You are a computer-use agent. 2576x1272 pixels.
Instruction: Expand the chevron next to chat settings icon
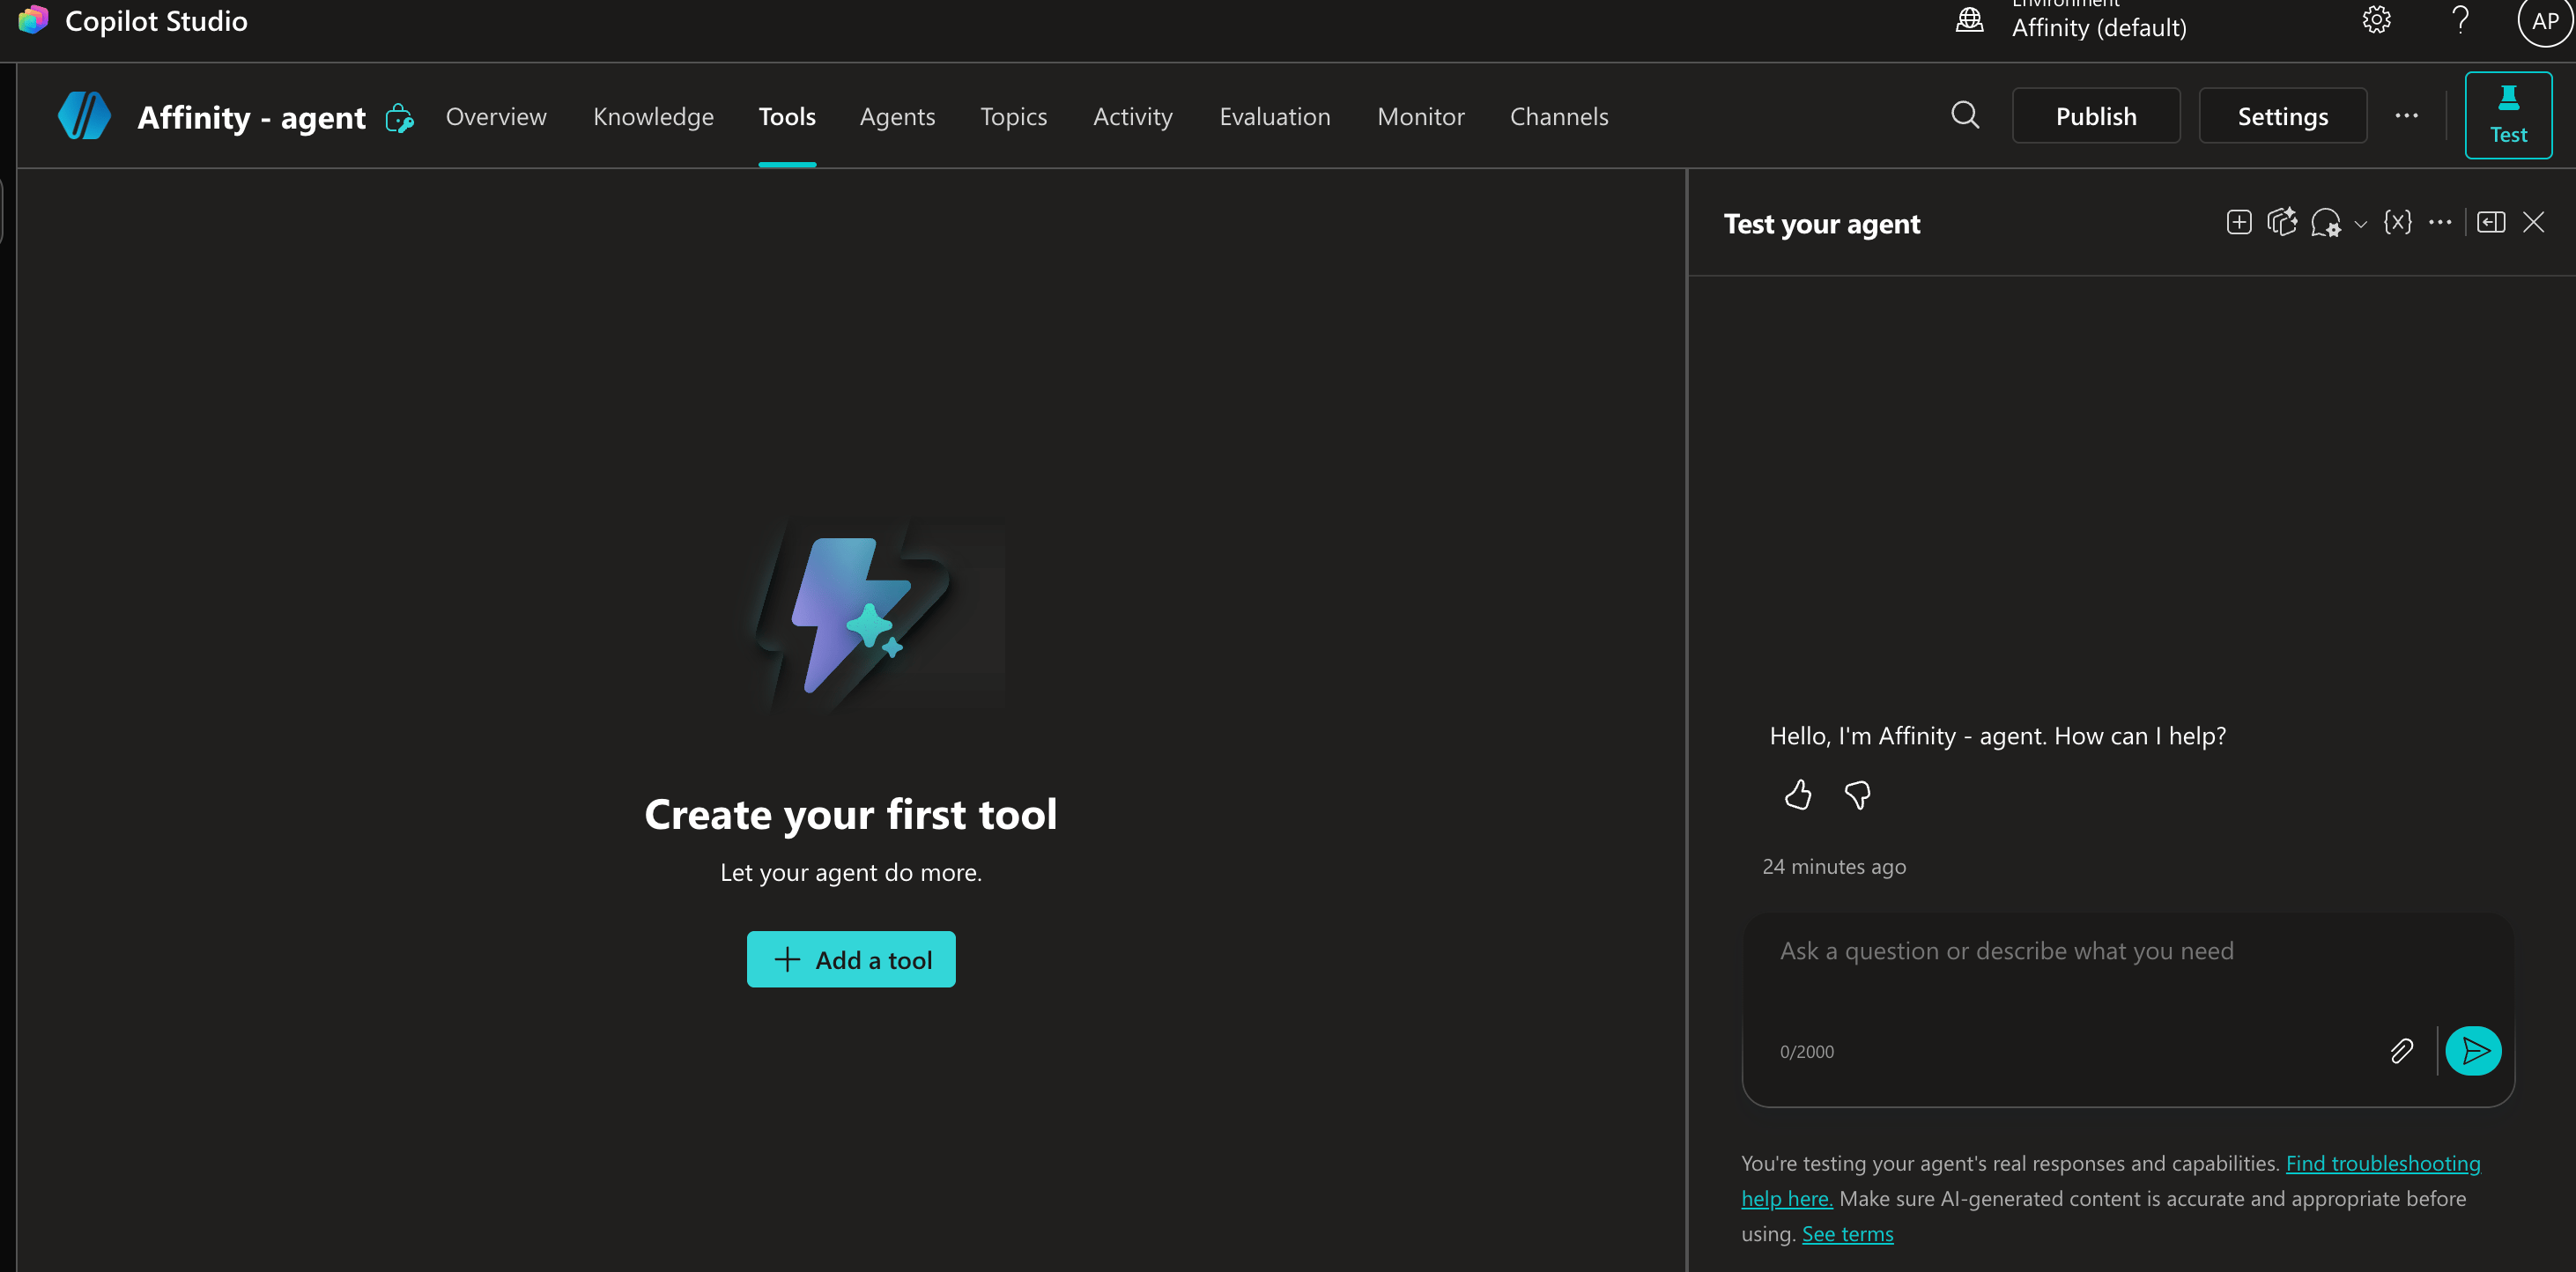tap(2361, 224)
